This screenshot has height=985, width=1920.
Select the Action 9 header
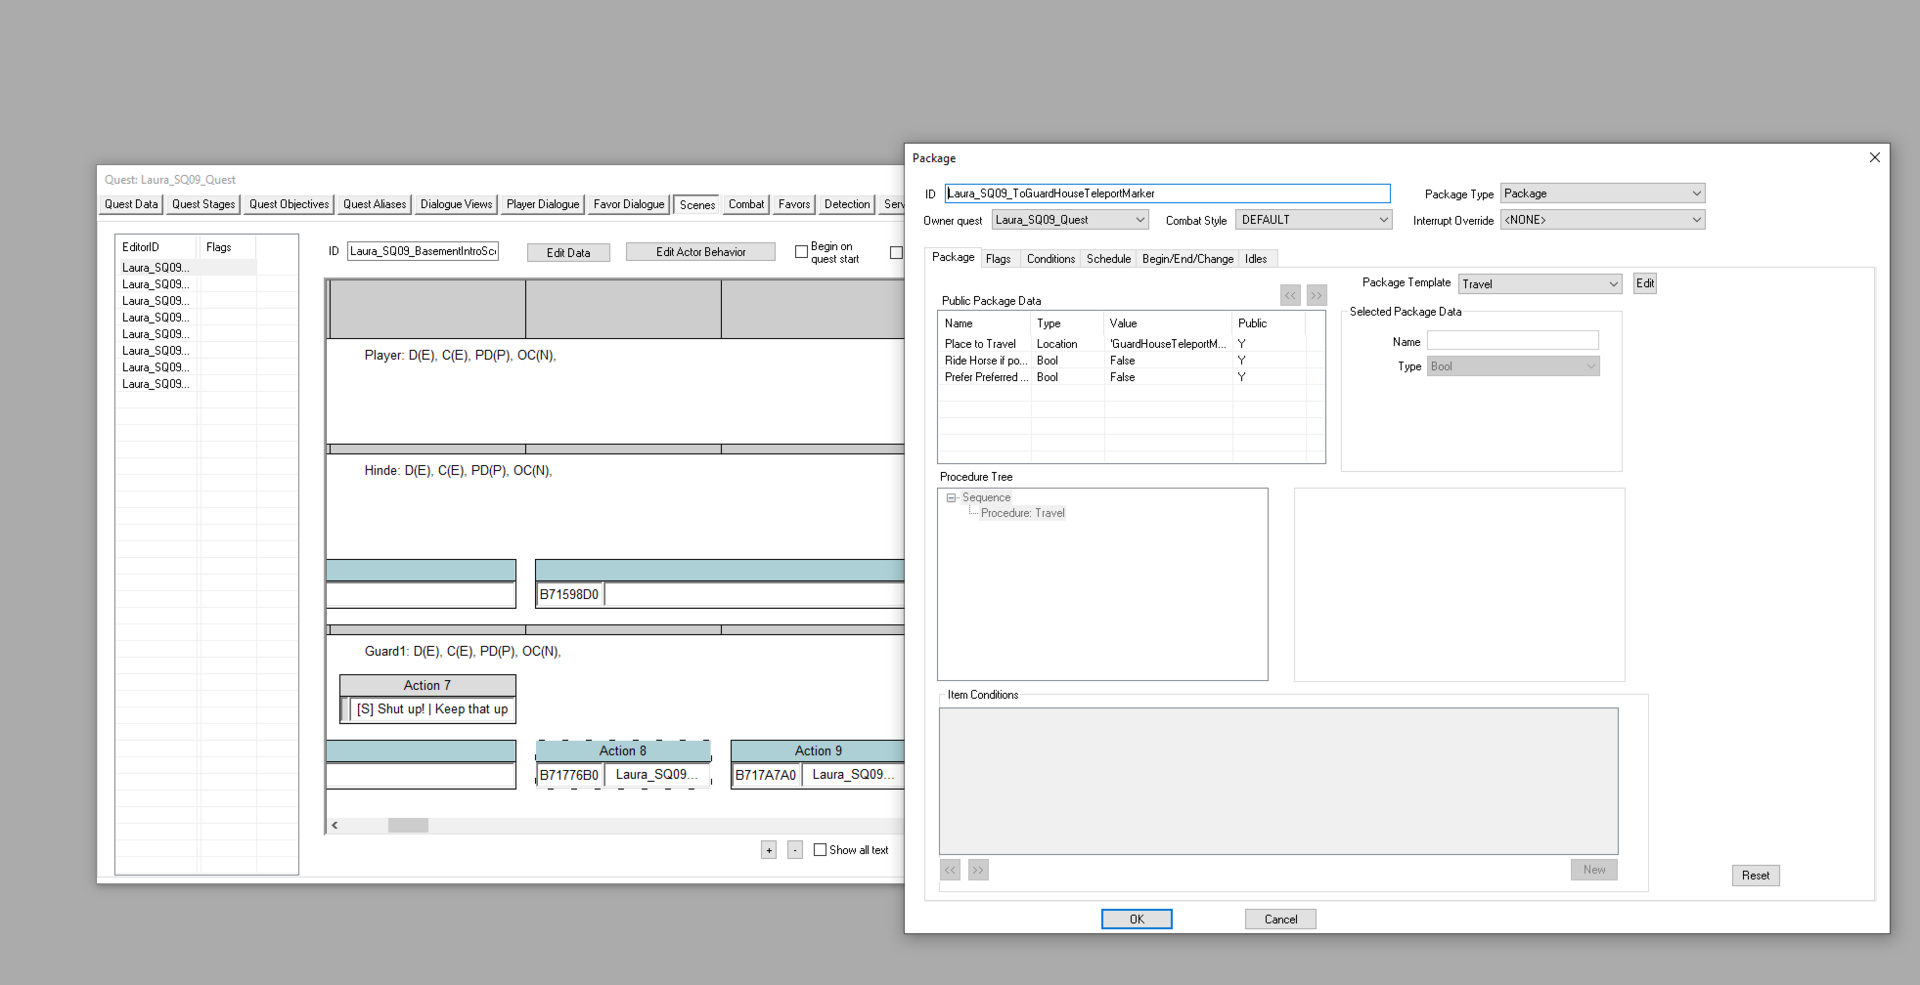818,751
